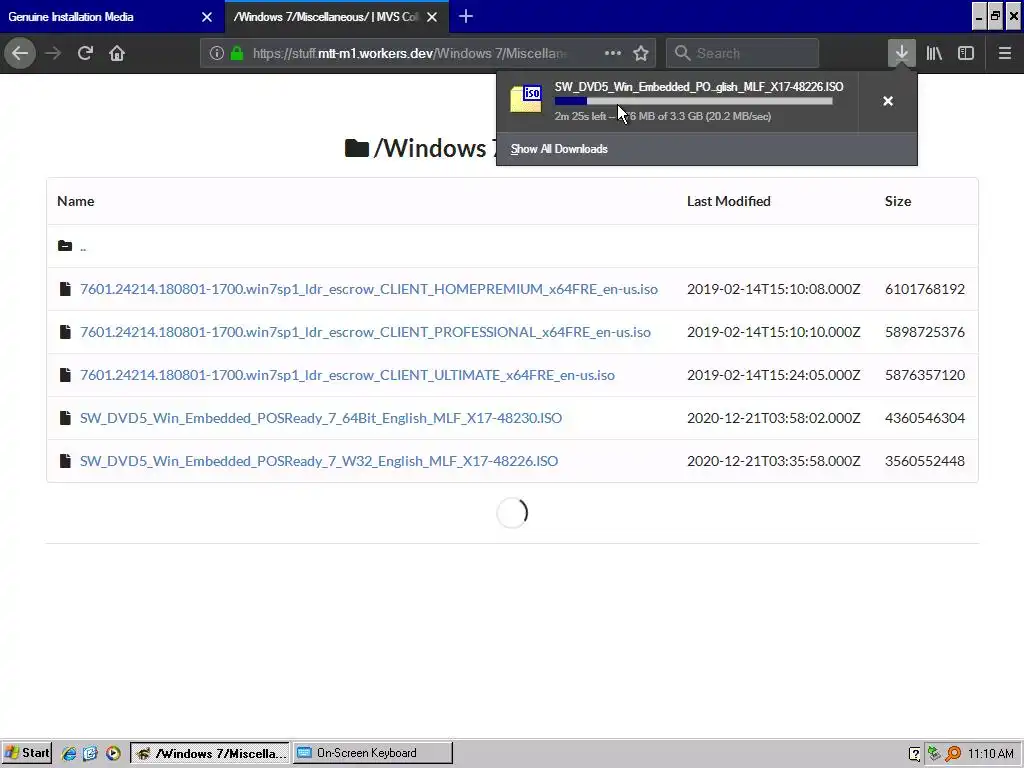Open the Firefox home page
The image size is (1024, 768).
(x=117, y=53)
